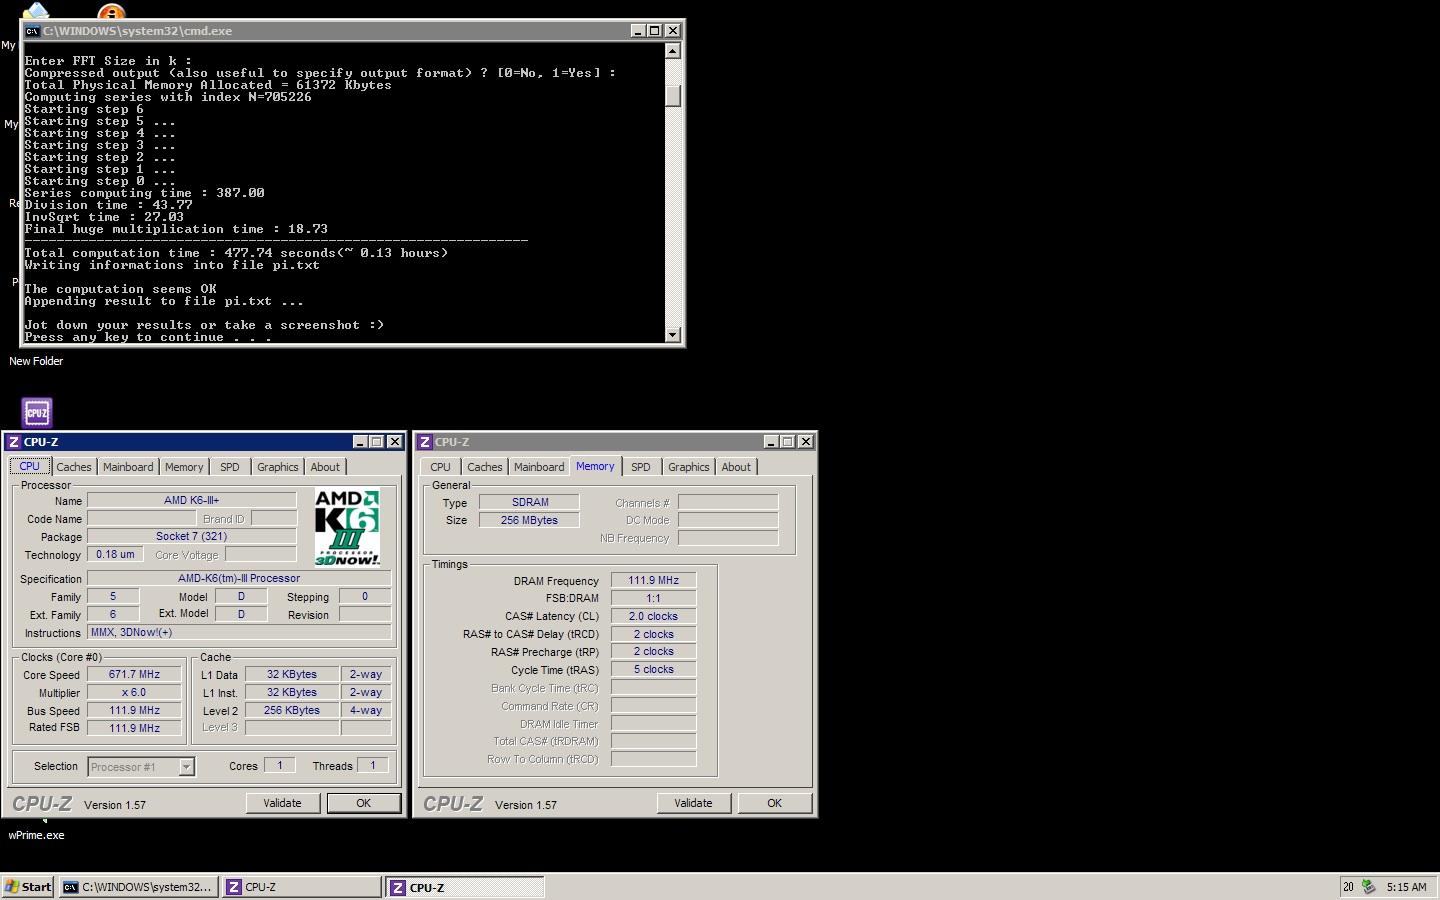Click the Bus Speed 111.9 MHz field
The height and width of the screenshot is (900, 1440).
[135, 710]
